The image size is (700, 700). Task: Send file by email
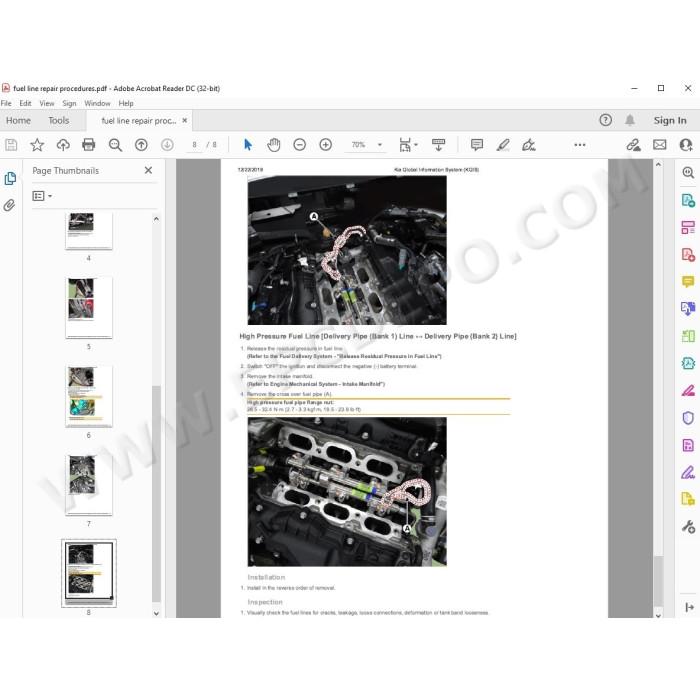660,145
